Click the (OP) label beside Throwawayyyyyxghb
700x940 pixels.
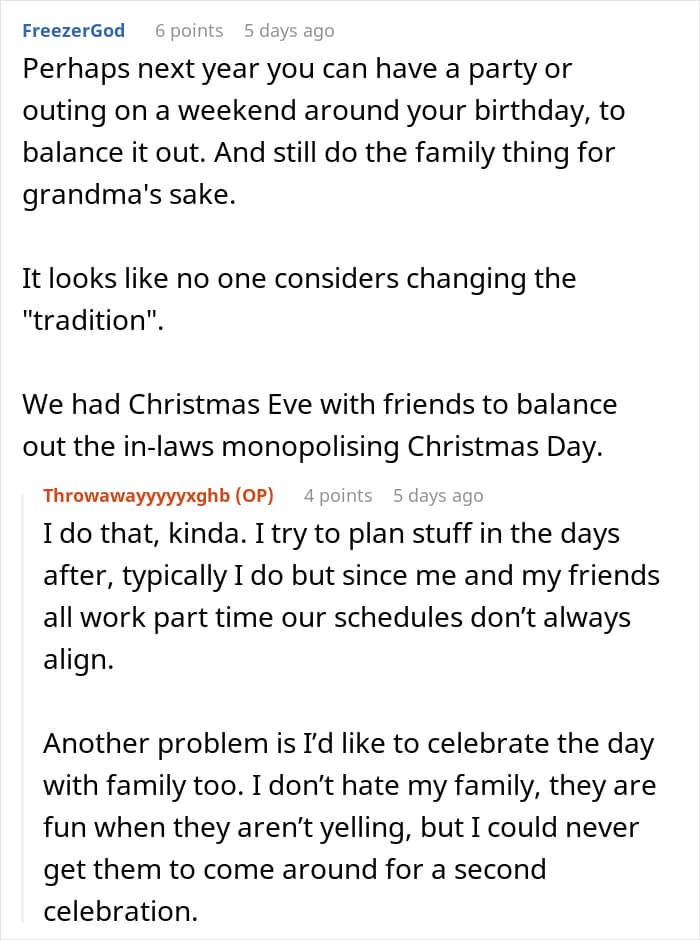click(253, 495)
